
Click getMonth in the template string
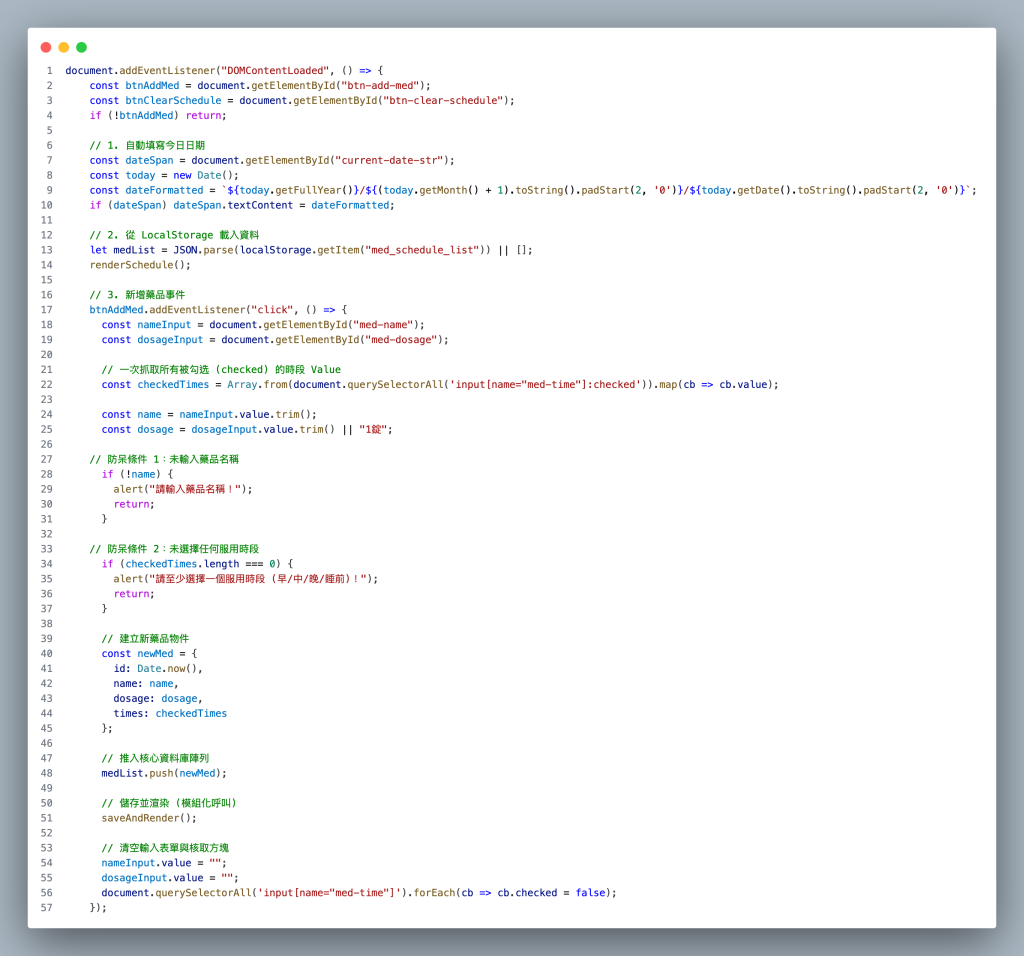pyautogui.click(x=443, y=190)
